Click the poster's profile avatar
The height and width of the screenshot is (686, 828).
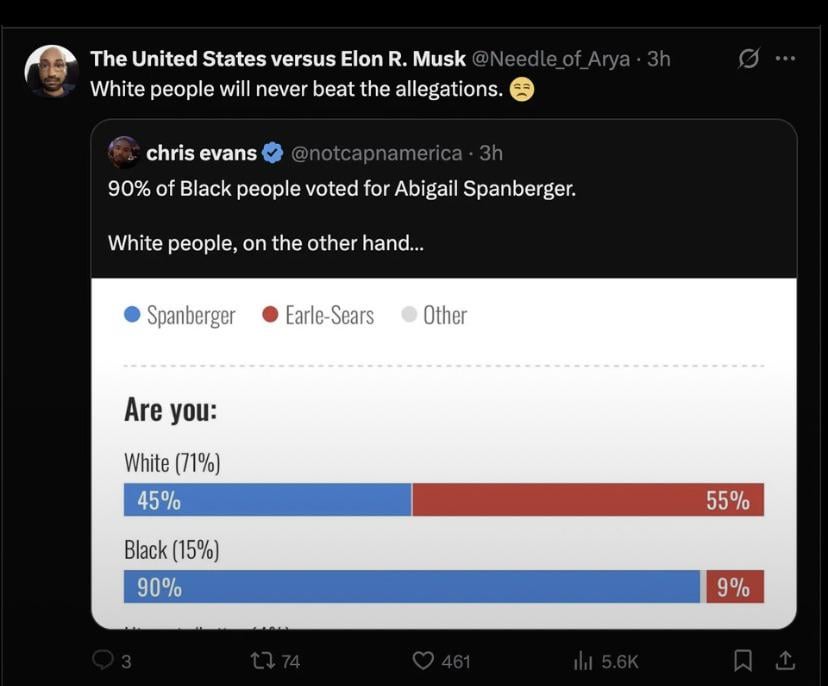pos(51,71)
